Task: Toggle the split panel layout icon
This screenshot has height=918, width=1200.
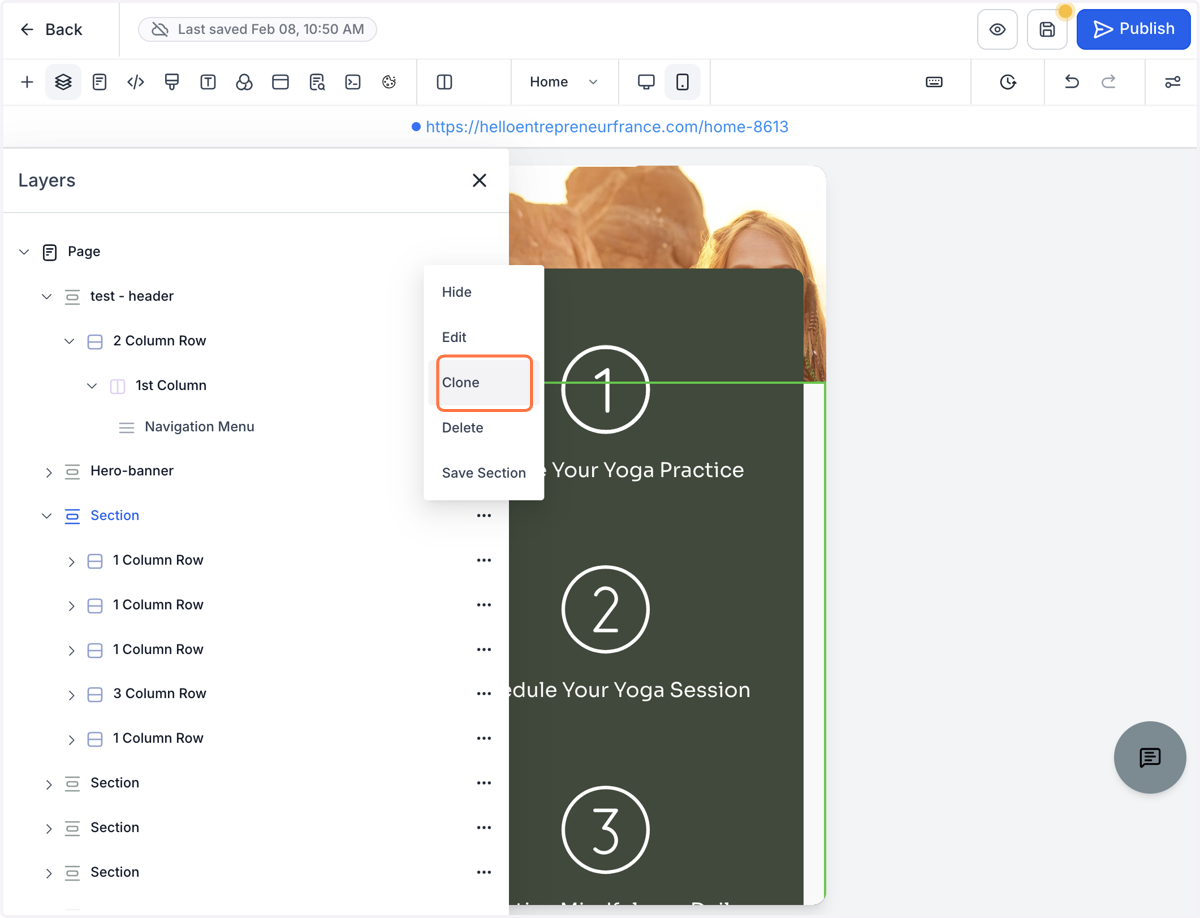Action: tap(445, 82)
